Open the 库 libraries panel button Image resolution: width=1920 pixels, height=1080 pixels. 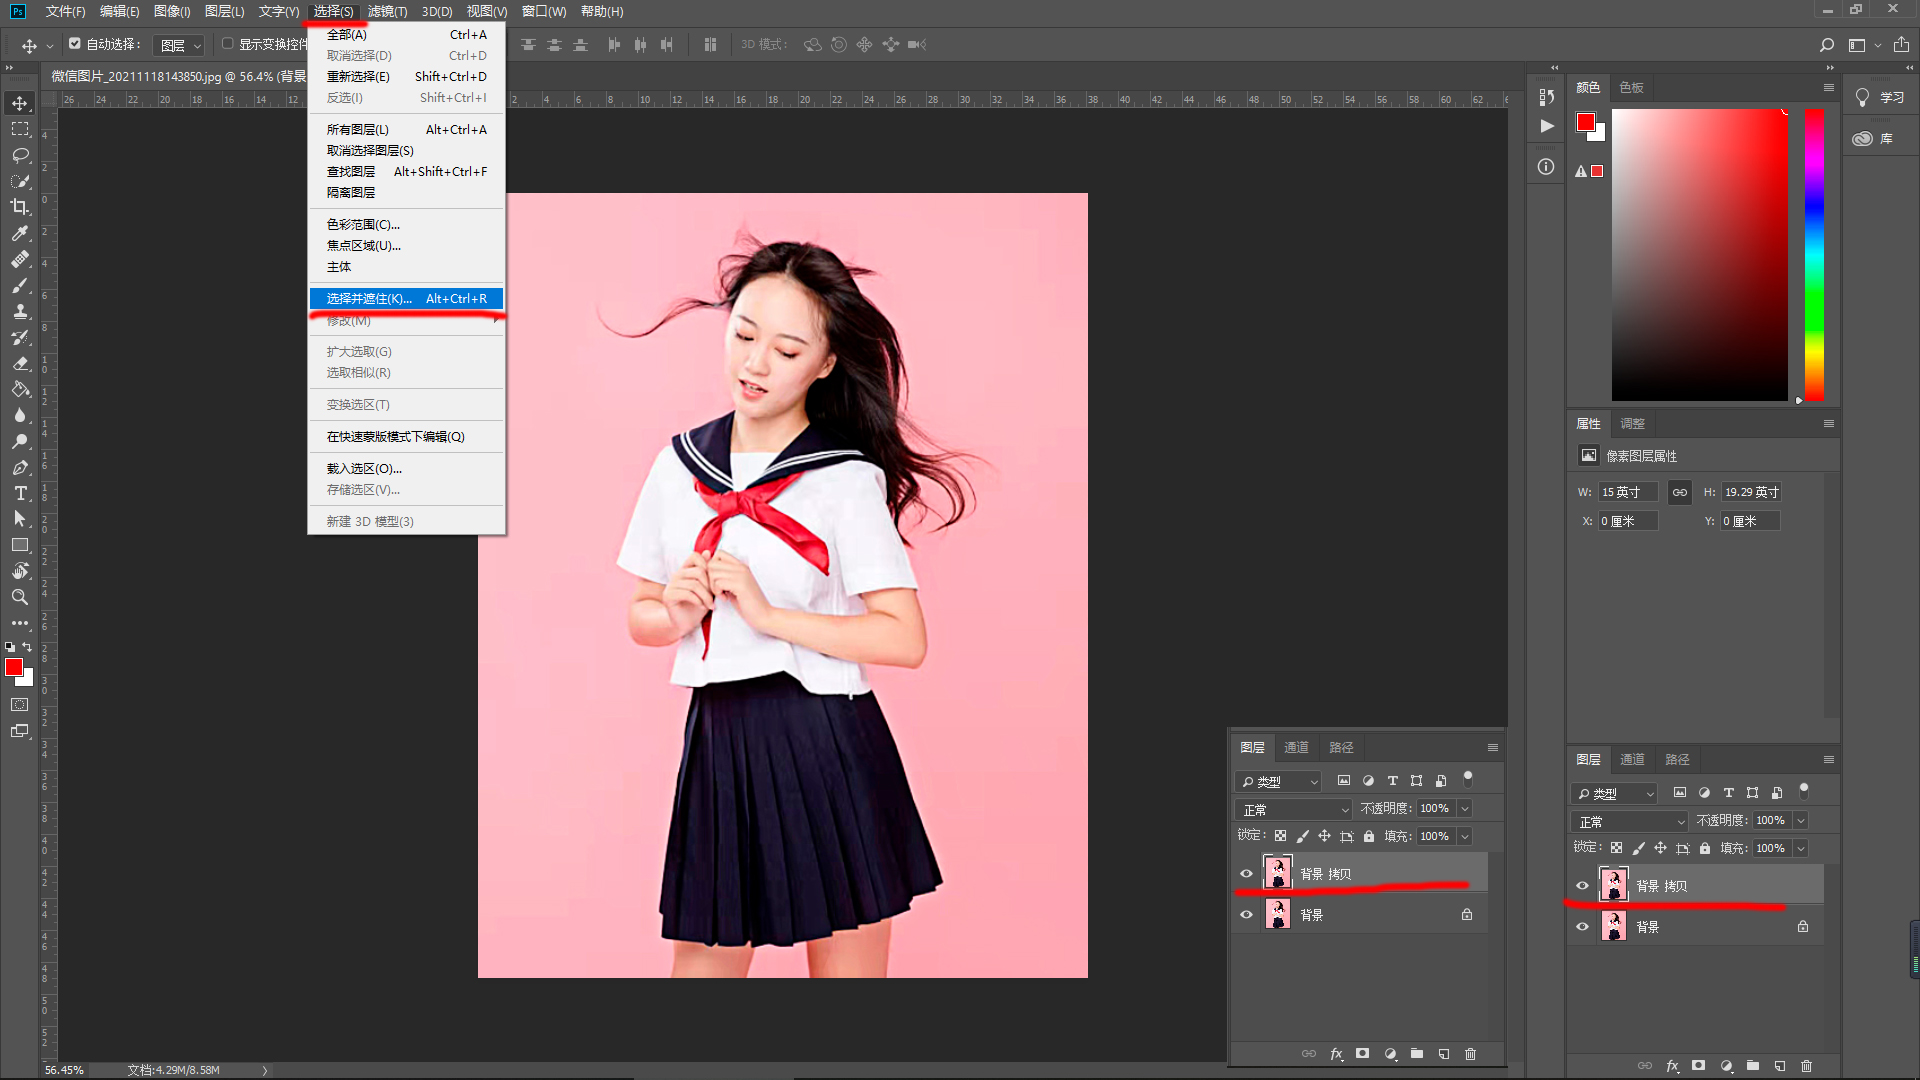click(x=1873, y=139)
